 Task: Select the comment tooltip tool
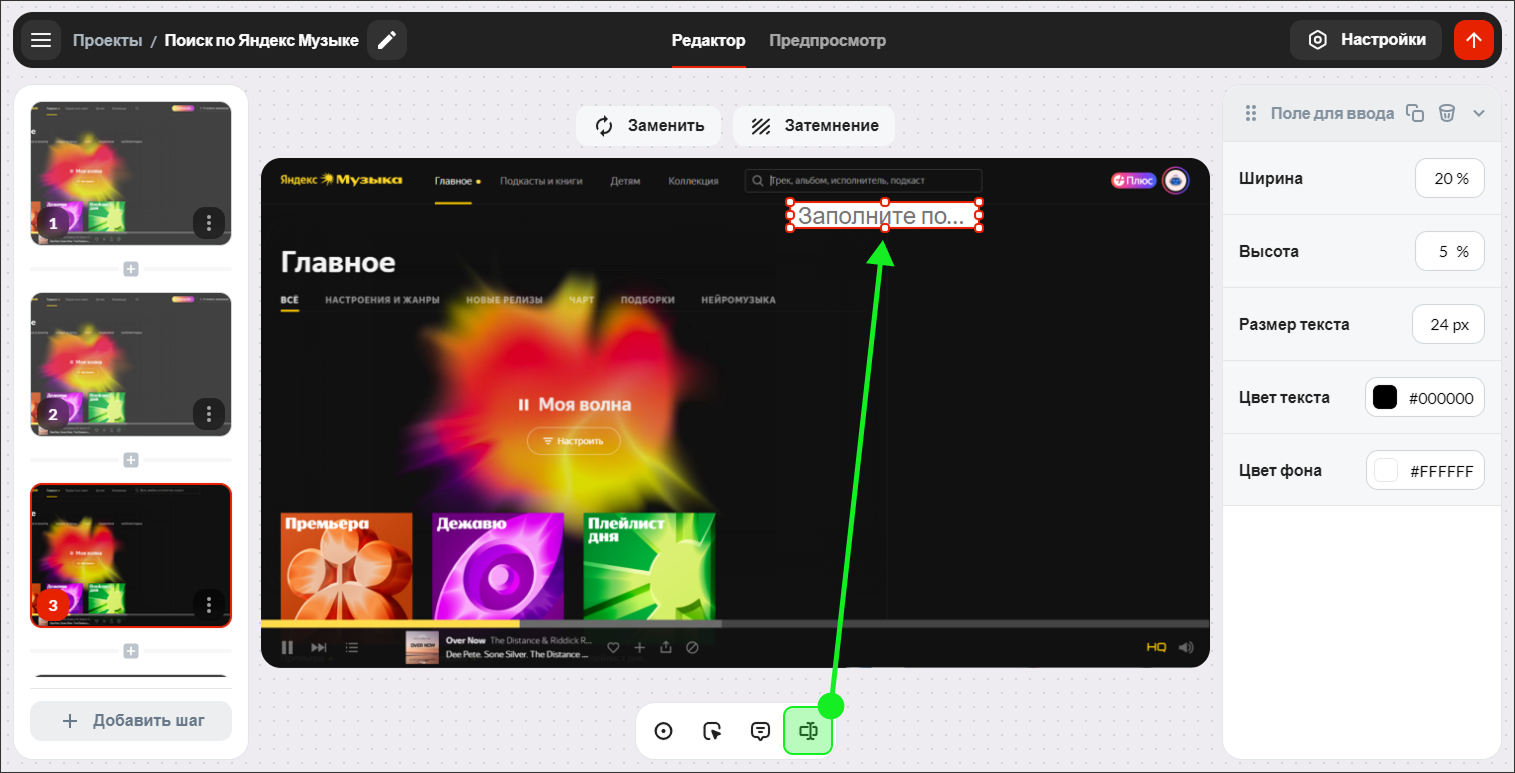[x=761, y=731]
